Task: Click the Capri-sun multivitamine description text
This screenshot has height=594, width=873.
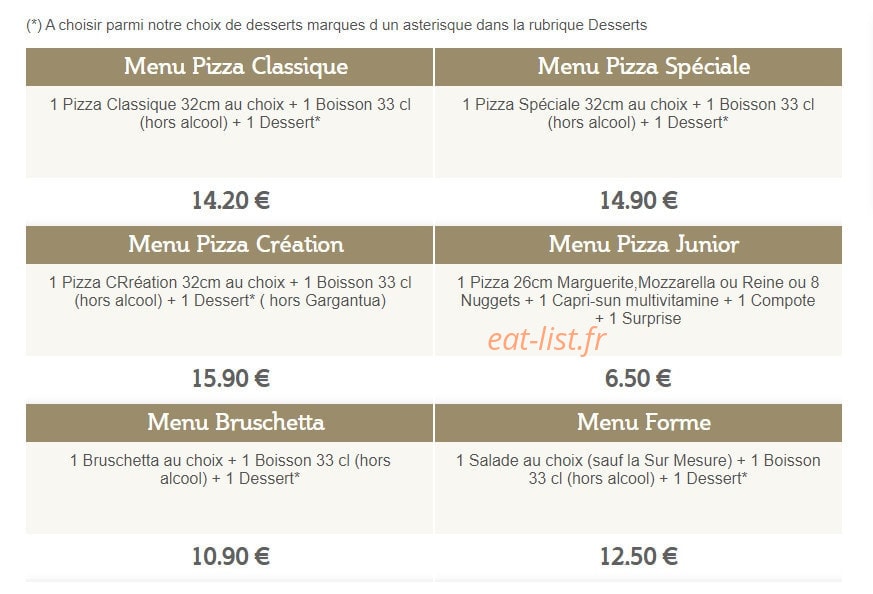Action: click(638, 301)
